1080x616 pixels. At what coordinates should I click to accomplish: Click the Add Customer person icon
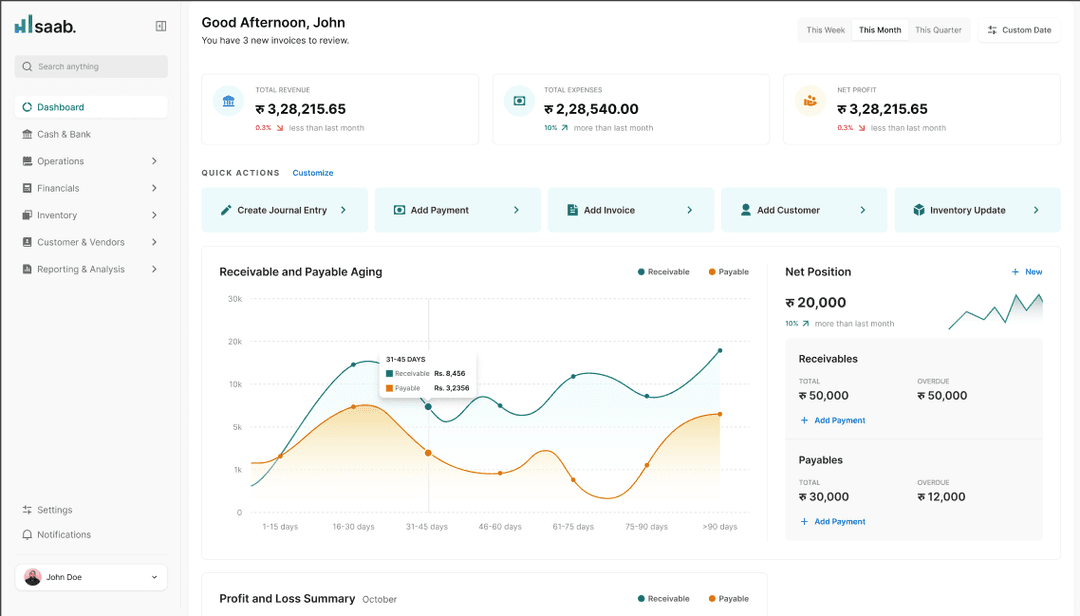click(x=745, y=210)
